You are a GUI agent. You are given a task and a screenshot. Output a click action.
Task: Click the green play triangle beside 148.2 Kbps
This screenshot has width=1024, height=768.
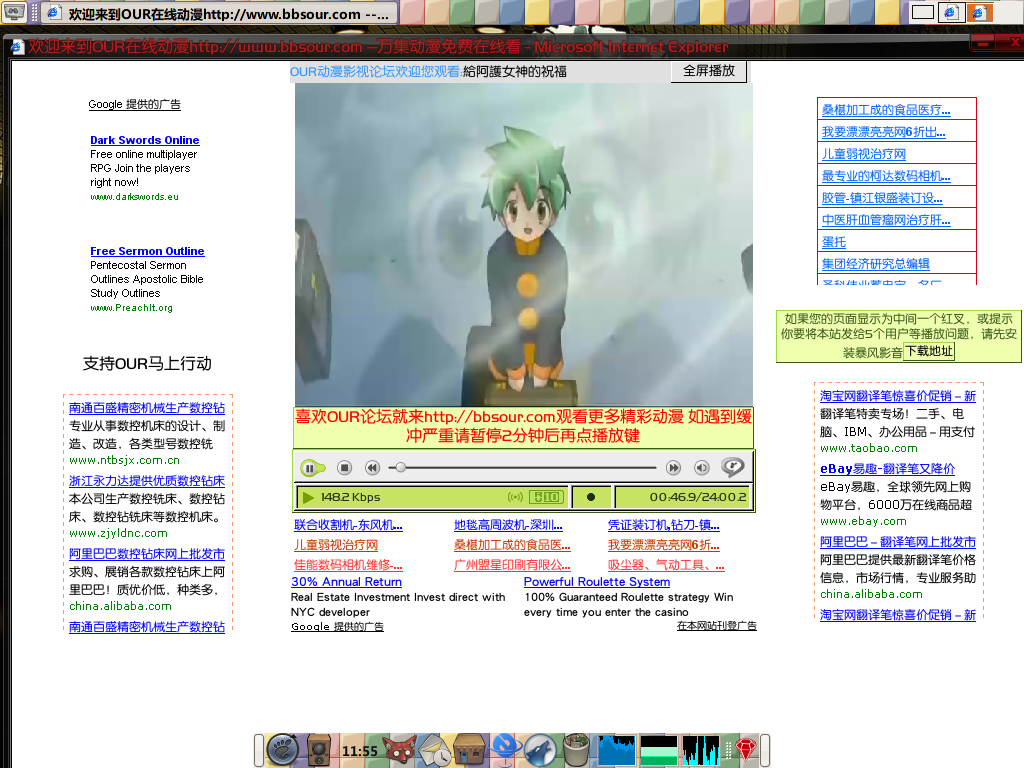pos(308,497)
